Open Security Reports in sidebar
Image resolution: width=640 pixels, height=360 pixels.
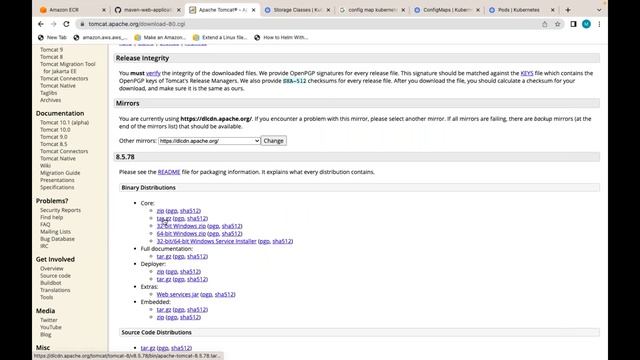coord(60,210)
